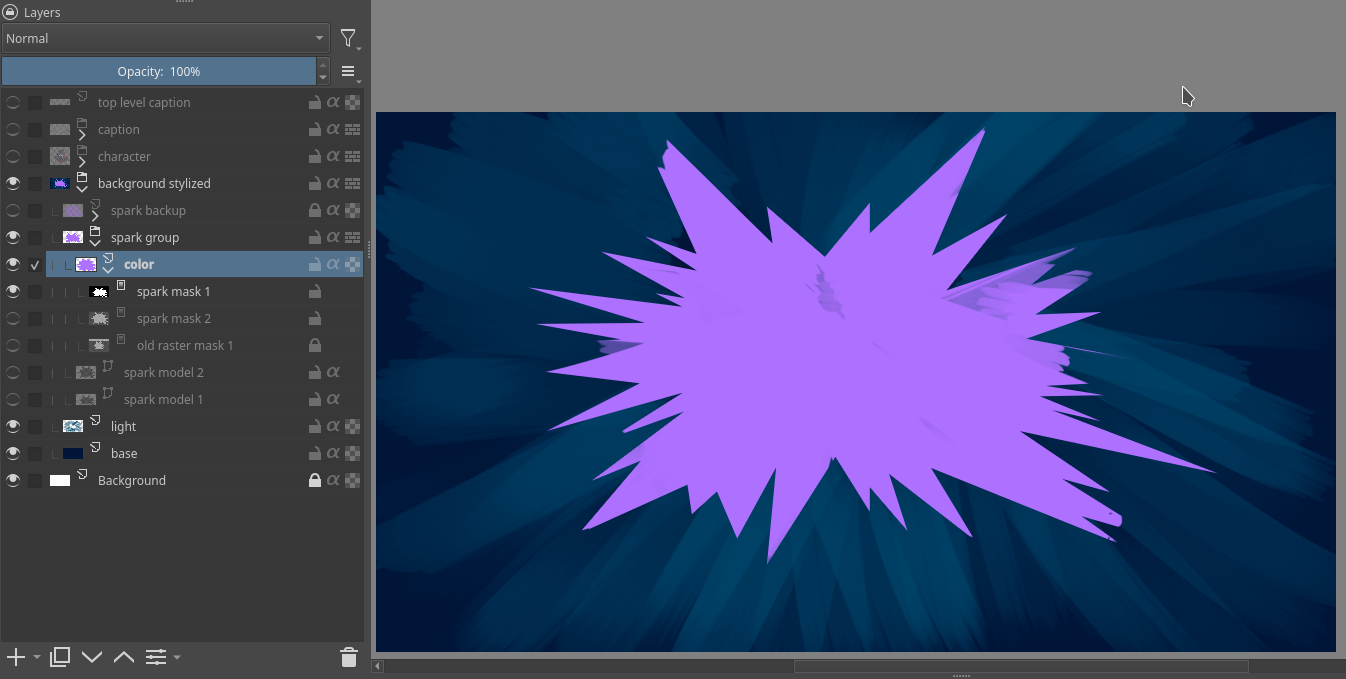Viewport: 1346px width, 679px height.
Task: Uncheck the selection checkbox on color layer
Action: tap(35, 265)
